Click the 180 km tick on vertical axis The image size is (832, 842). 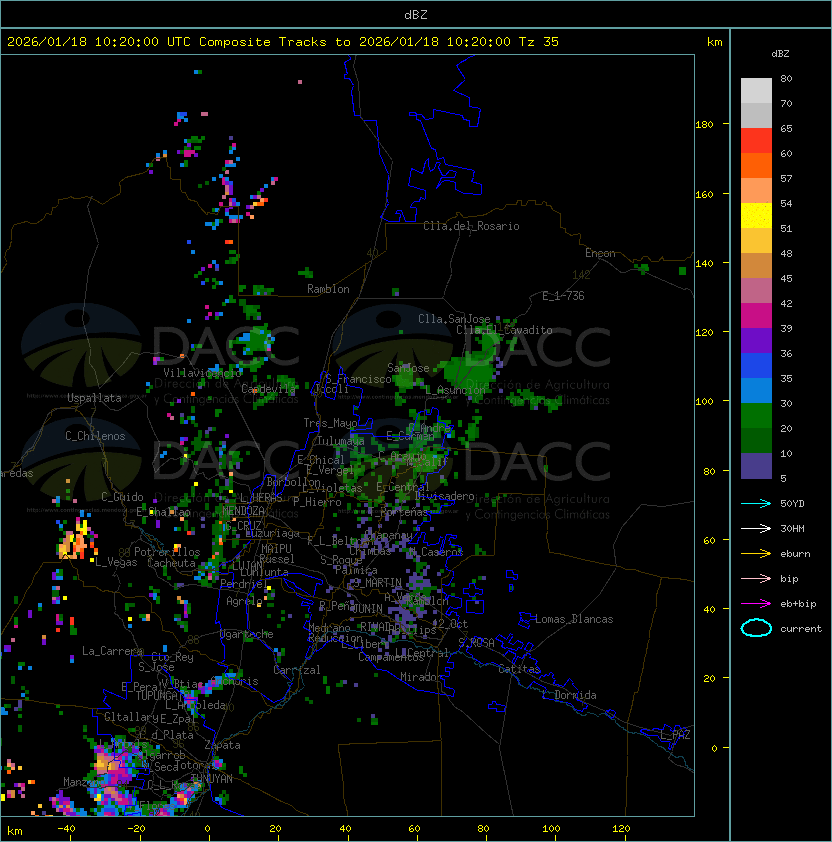(704, 125)
